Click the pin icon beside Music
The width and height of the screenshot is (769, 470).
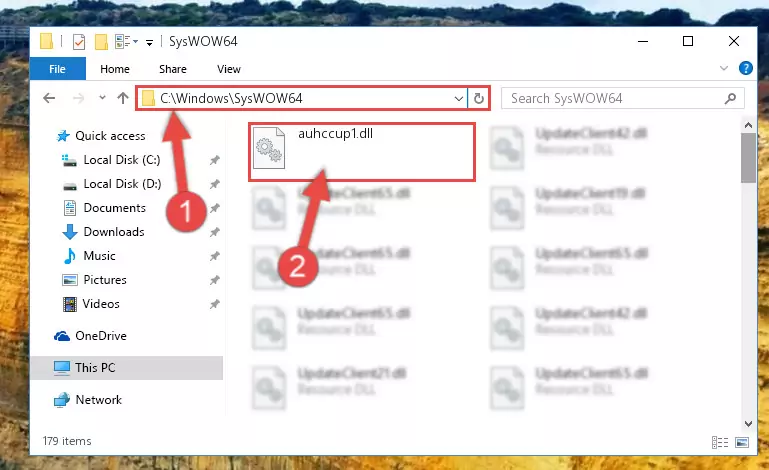point(214,256)
